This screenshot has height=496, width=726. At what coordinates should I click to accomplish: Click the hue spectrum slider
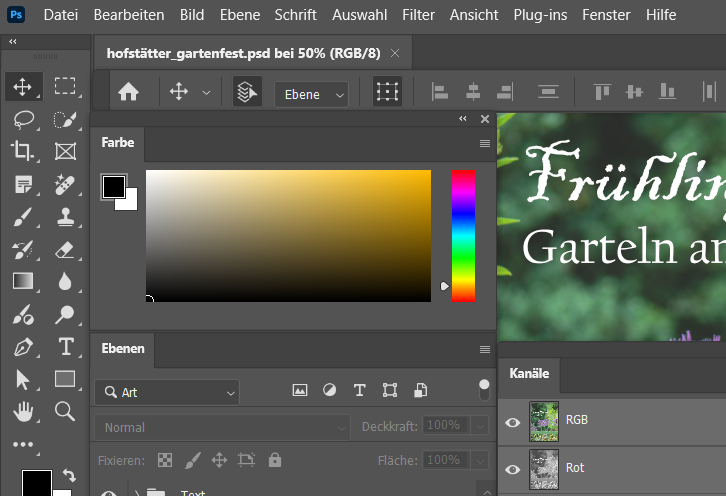tap(463, 235)
